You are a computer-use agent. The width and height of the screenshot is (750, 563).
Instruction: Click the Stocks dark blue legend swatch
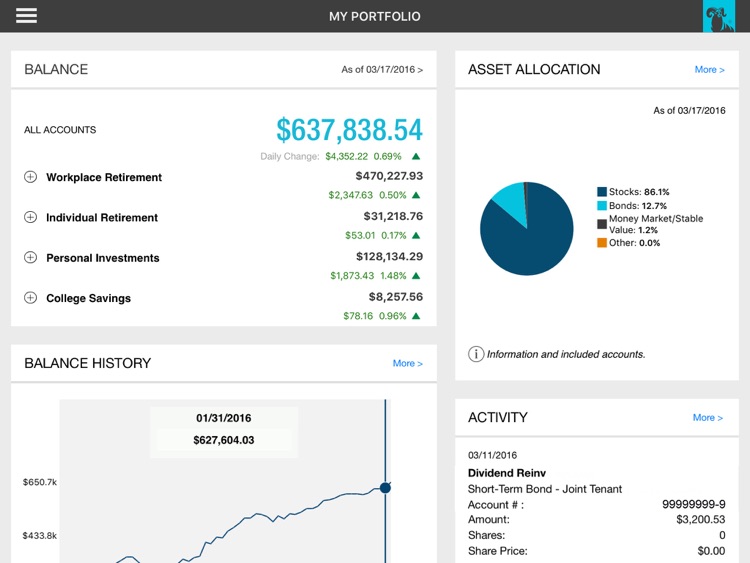point(602,191)
